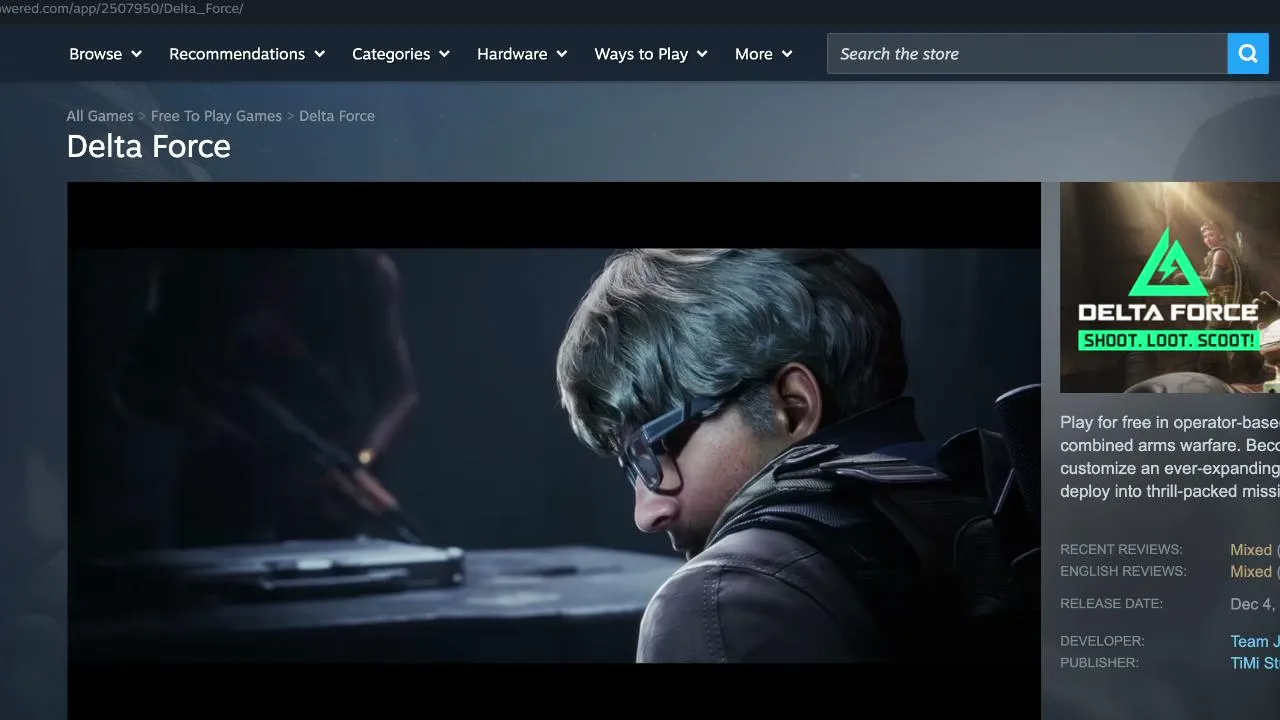
Task: Open the More menu
Action: click(x=764, y=54)
